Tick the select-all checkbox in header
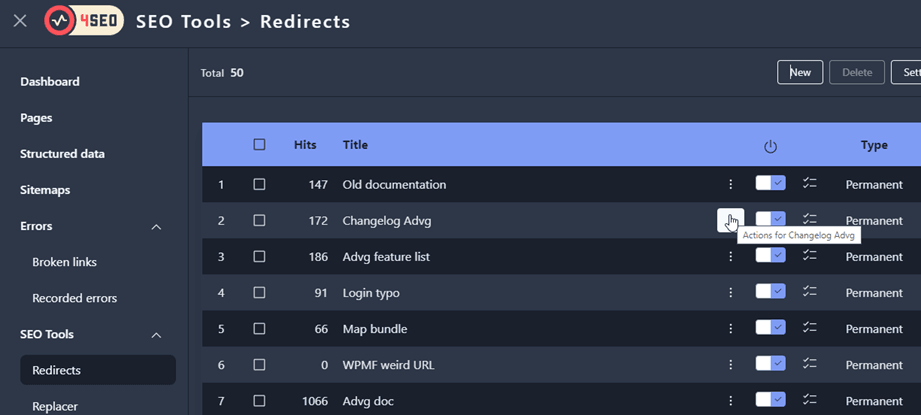921x415 pixels. 259,145
